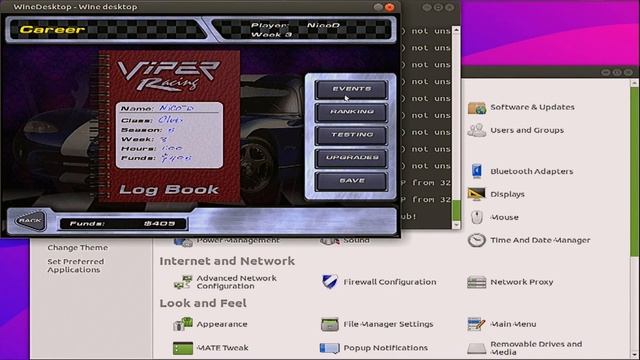Open the Main Menu editor icon
This screenshot has width=640, height=360.
(x=476, y=324)
